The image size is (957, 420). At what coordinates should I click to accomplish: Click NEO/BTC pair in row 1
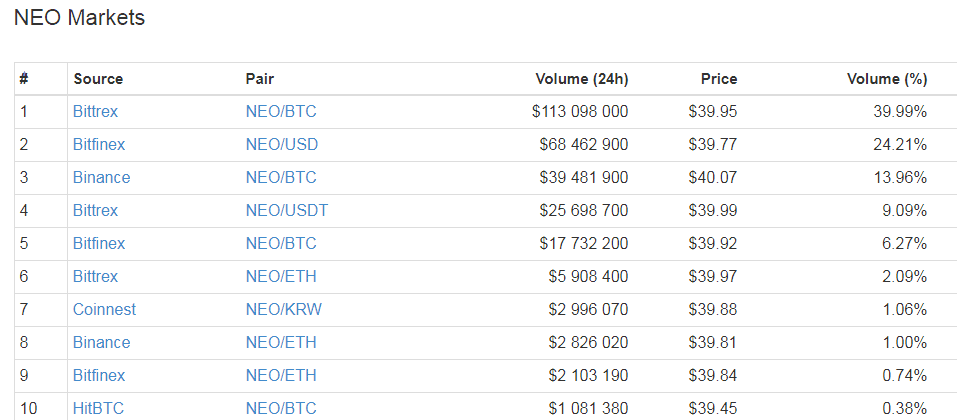point(281,111)
